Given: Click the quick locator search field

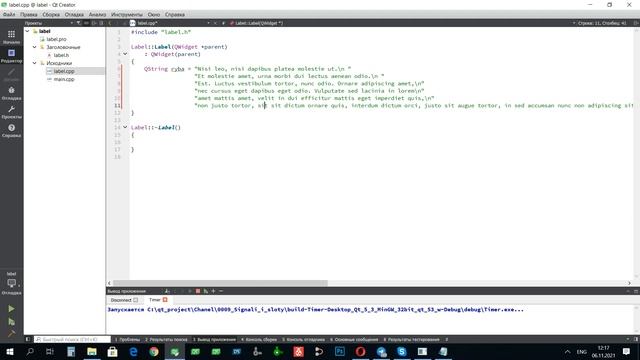Looking at the screenshot, I should 73,339.
